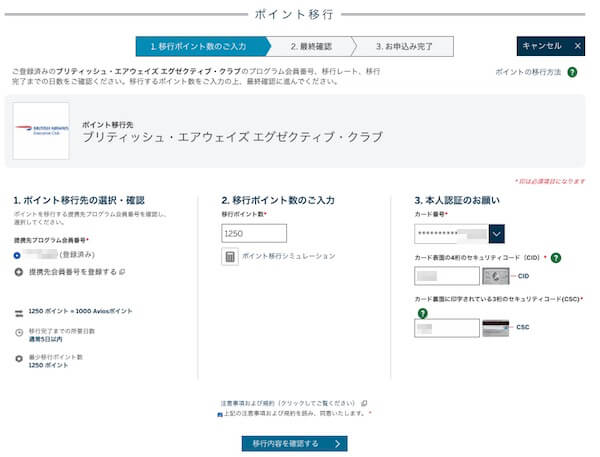Image resolution: width=600 pixels, height=457 pixels.
Task: Click the キャンセル button
Action: [x=550, y=46]
